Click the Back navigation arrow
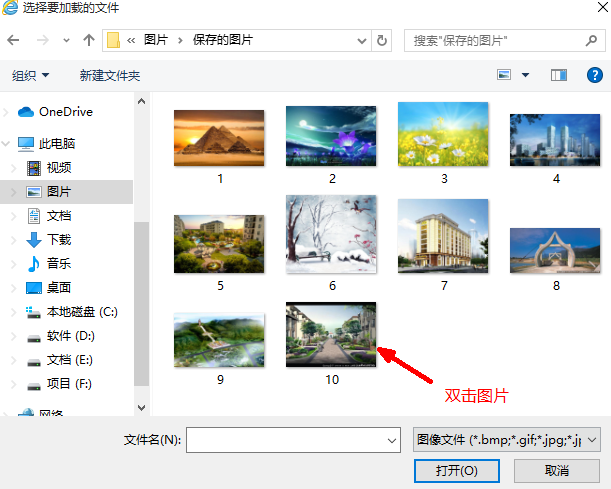The height and width of the screenshot is (489, 611). pos(14,41)
